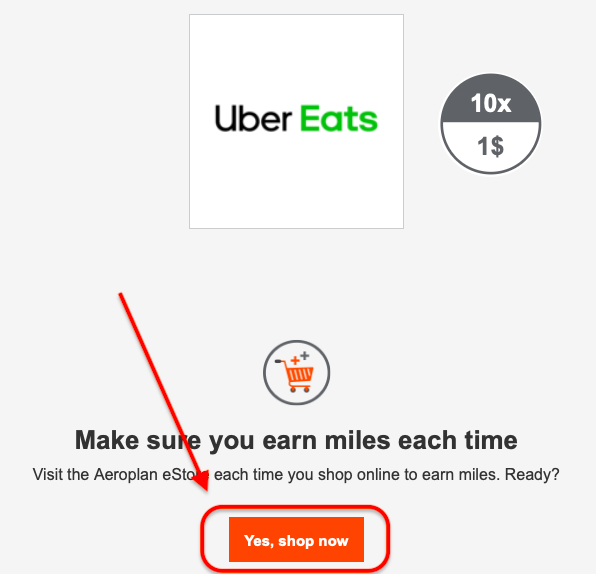Click the Visit the Aeroplan eStore sentence

(x=296, y=474)
